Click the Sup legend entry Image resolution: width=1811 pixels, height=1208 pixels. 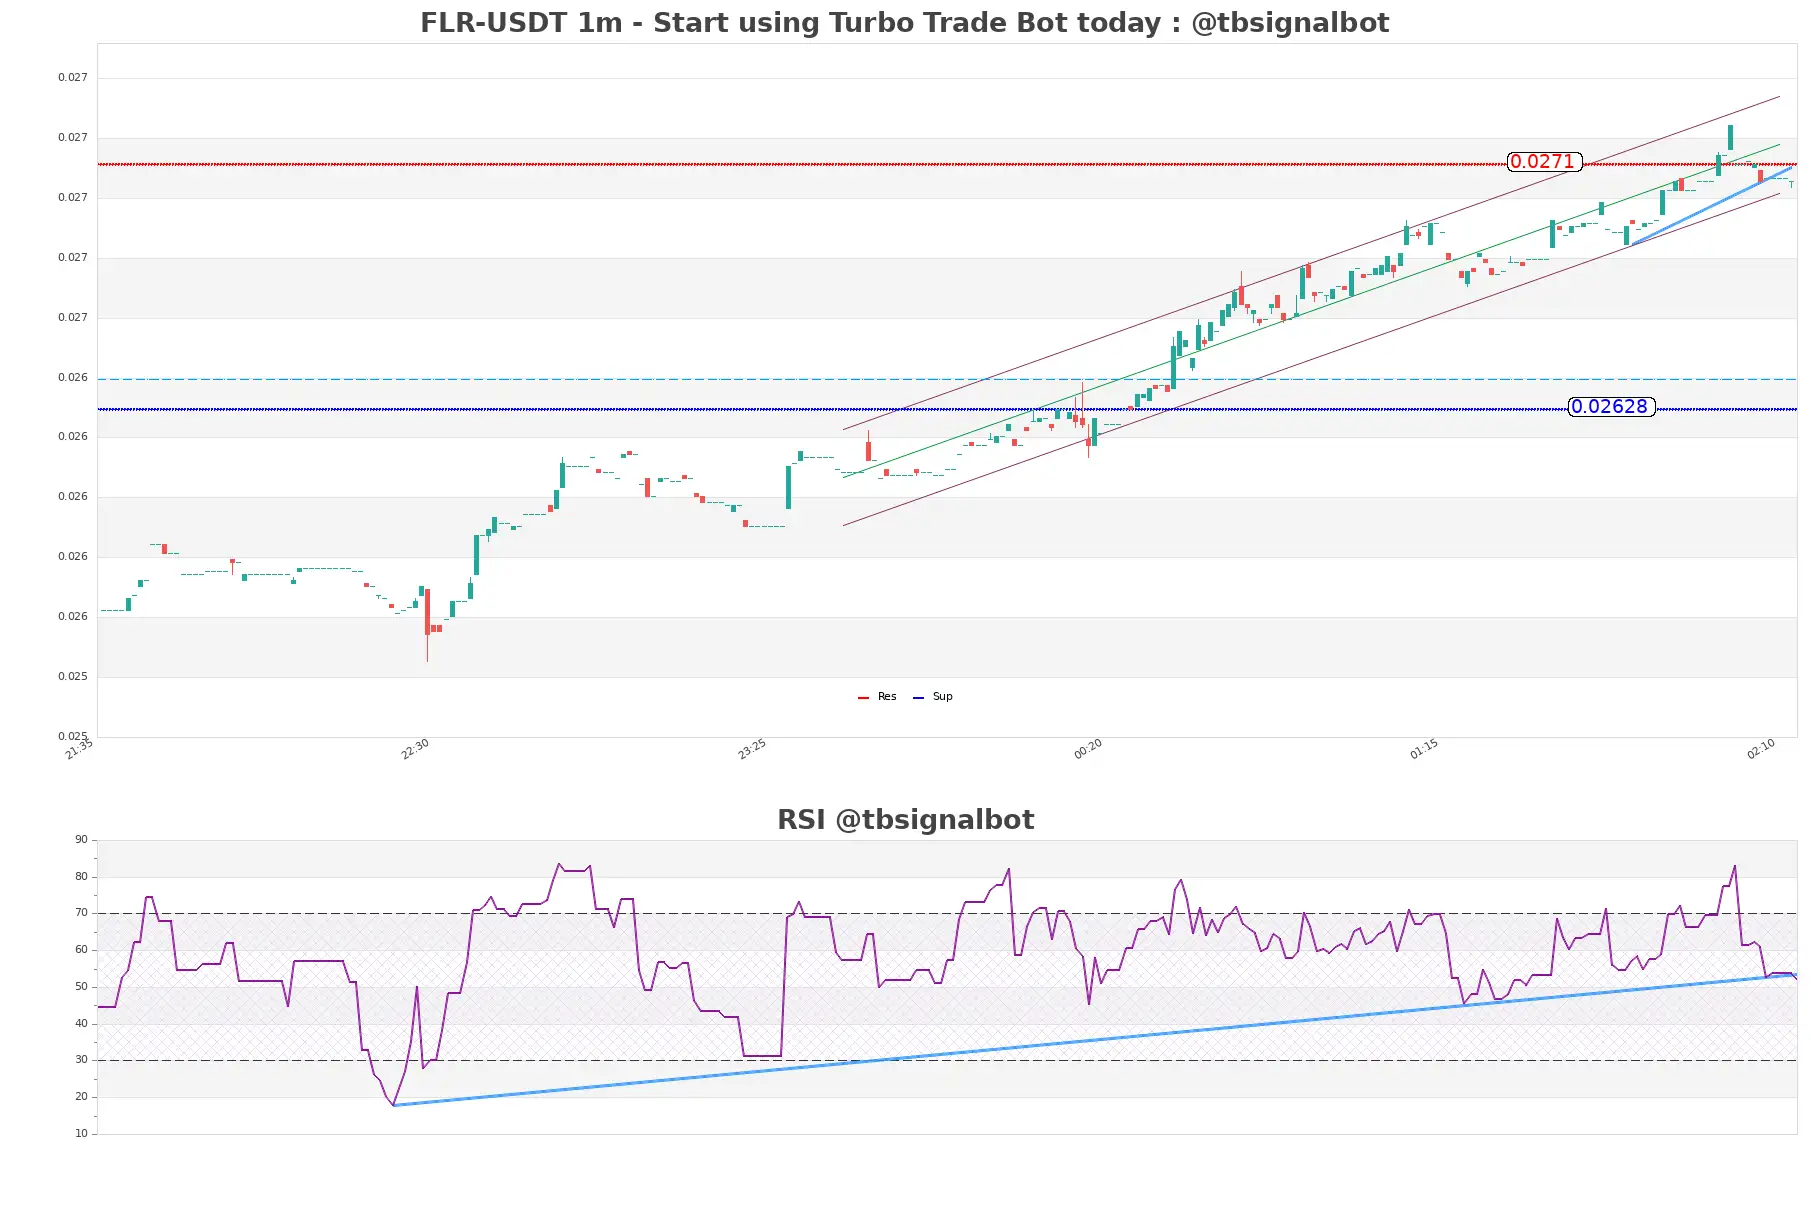pos(933,697)
